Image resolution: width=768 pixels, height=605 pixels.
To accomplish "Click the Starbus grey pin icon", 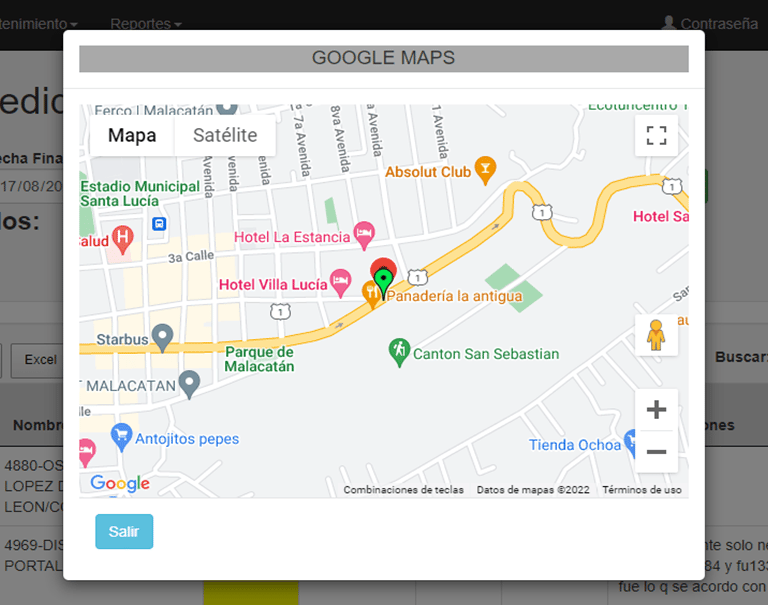I will click(162, 338).
